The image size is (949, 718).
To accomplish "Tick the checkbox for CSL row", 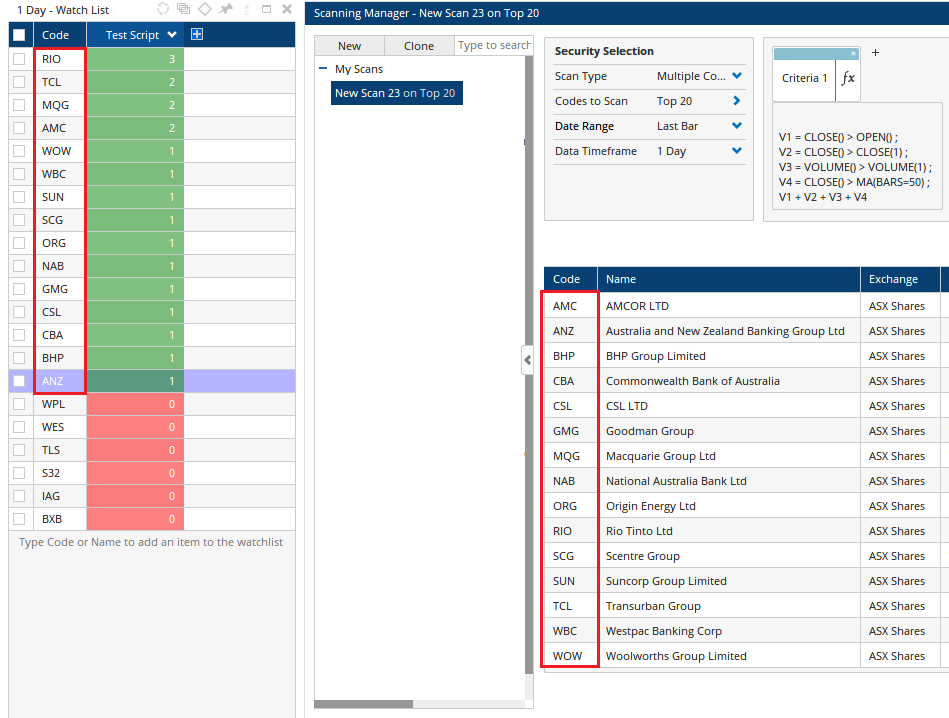I will [19, 312].
